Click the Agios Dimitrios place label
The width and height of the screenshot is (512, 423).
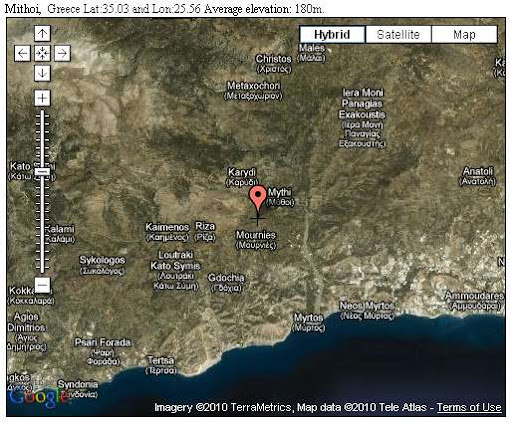point(26,332)
